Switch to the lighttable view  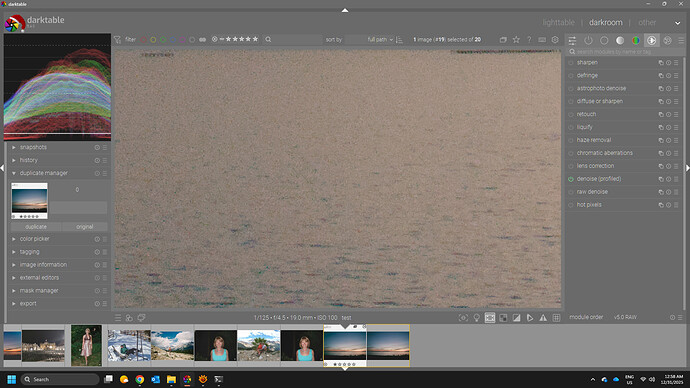pos(558,22)
